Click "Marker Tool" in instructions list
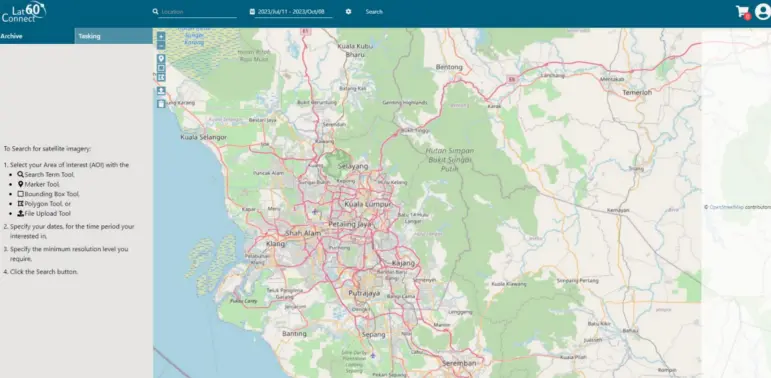Screen dimensions: 771x378 click(x=42, y=184)
